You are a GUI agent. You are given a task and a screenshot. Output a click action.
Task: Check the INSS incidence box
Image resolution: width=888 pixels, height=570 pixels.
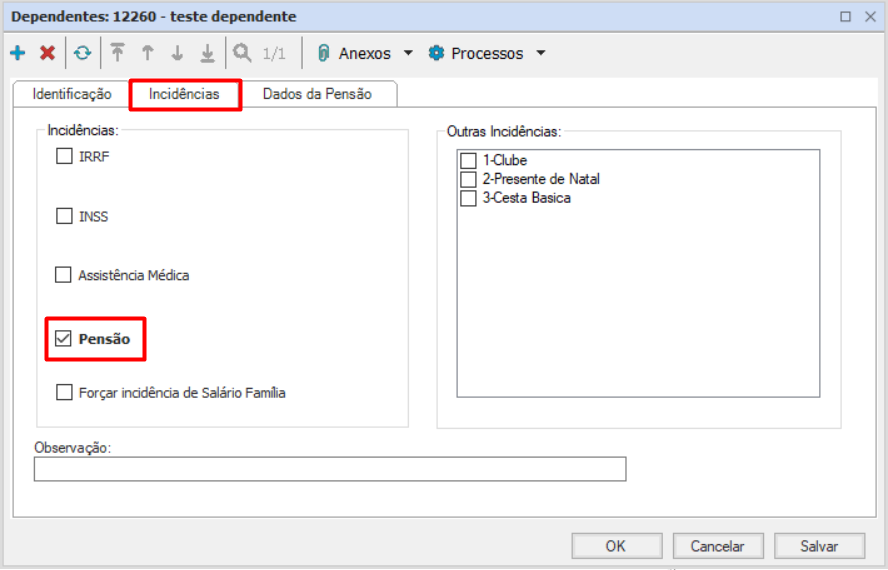(x=65, y=216)
